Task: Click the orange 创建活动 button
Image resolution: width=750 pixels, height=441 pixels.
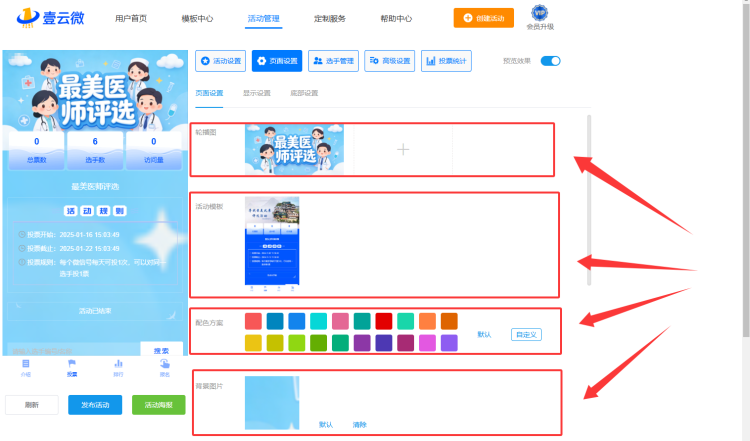Action: (x=484, y=18)
